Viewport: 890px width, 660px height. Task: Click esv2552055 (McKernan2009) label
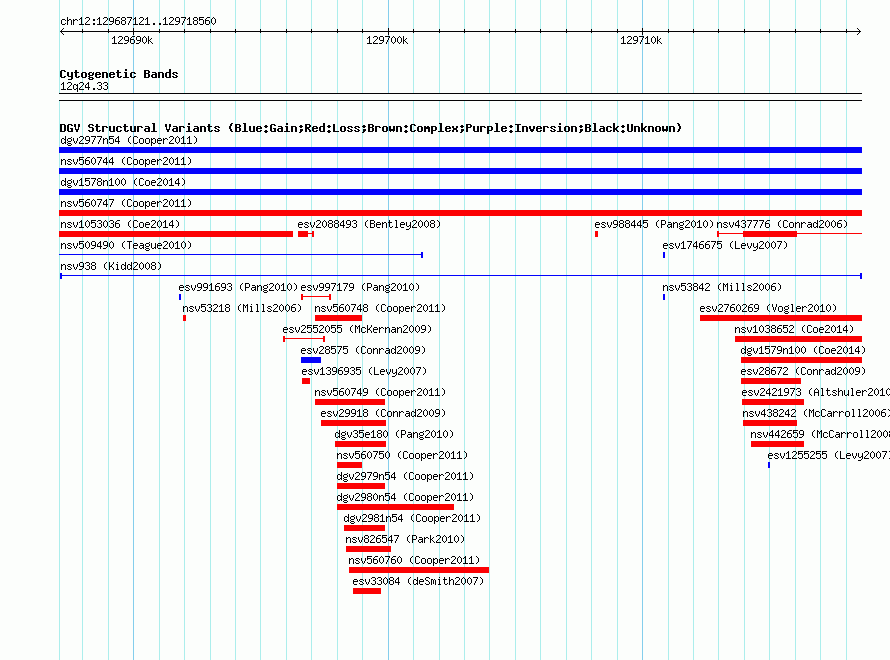[357, 329]
